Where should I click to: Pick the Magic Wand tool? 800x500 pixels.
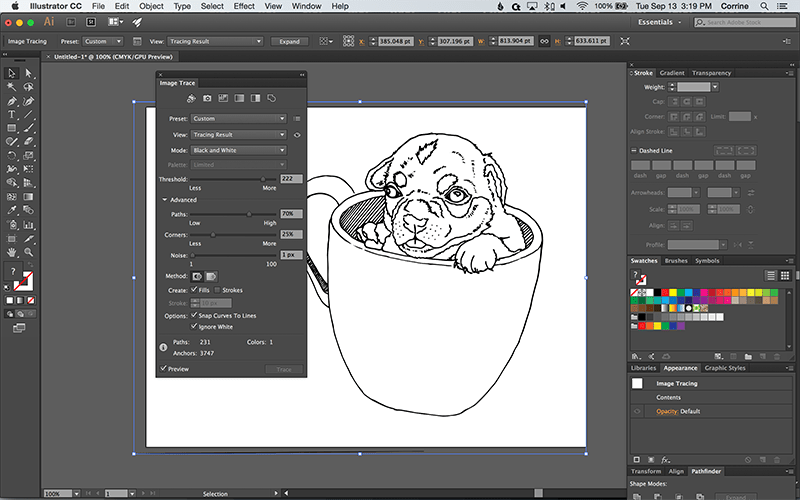tap(11, 87)
